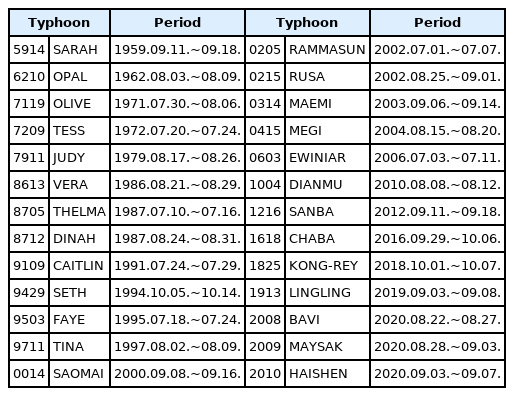
Task: Click HAISHEN period 2020.09.03.~09.07.
Action: (437, 374)
